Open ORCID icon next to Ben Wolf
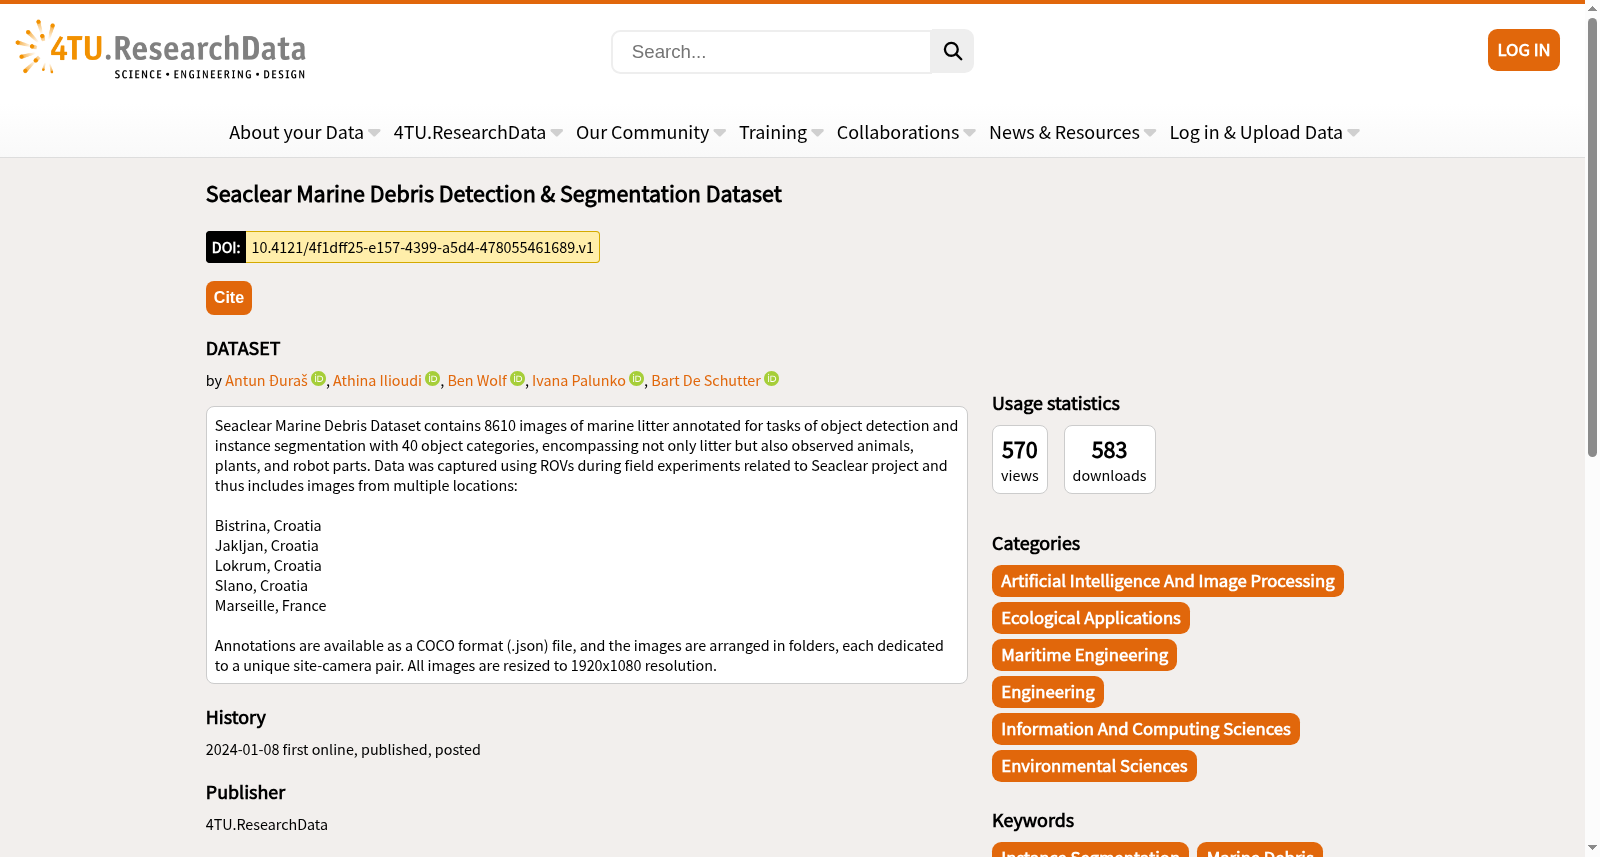1600x857 pixels. [x=518, y=379]
